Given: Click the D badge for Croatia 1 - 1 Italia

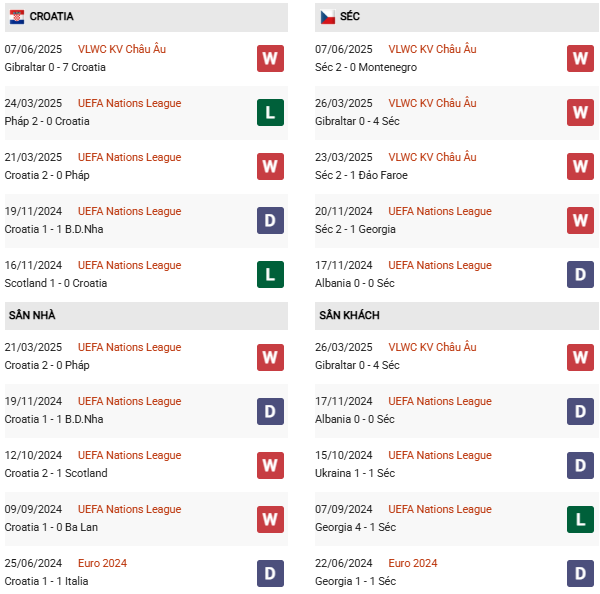Looking at the screenshot, I should [270, 572].
